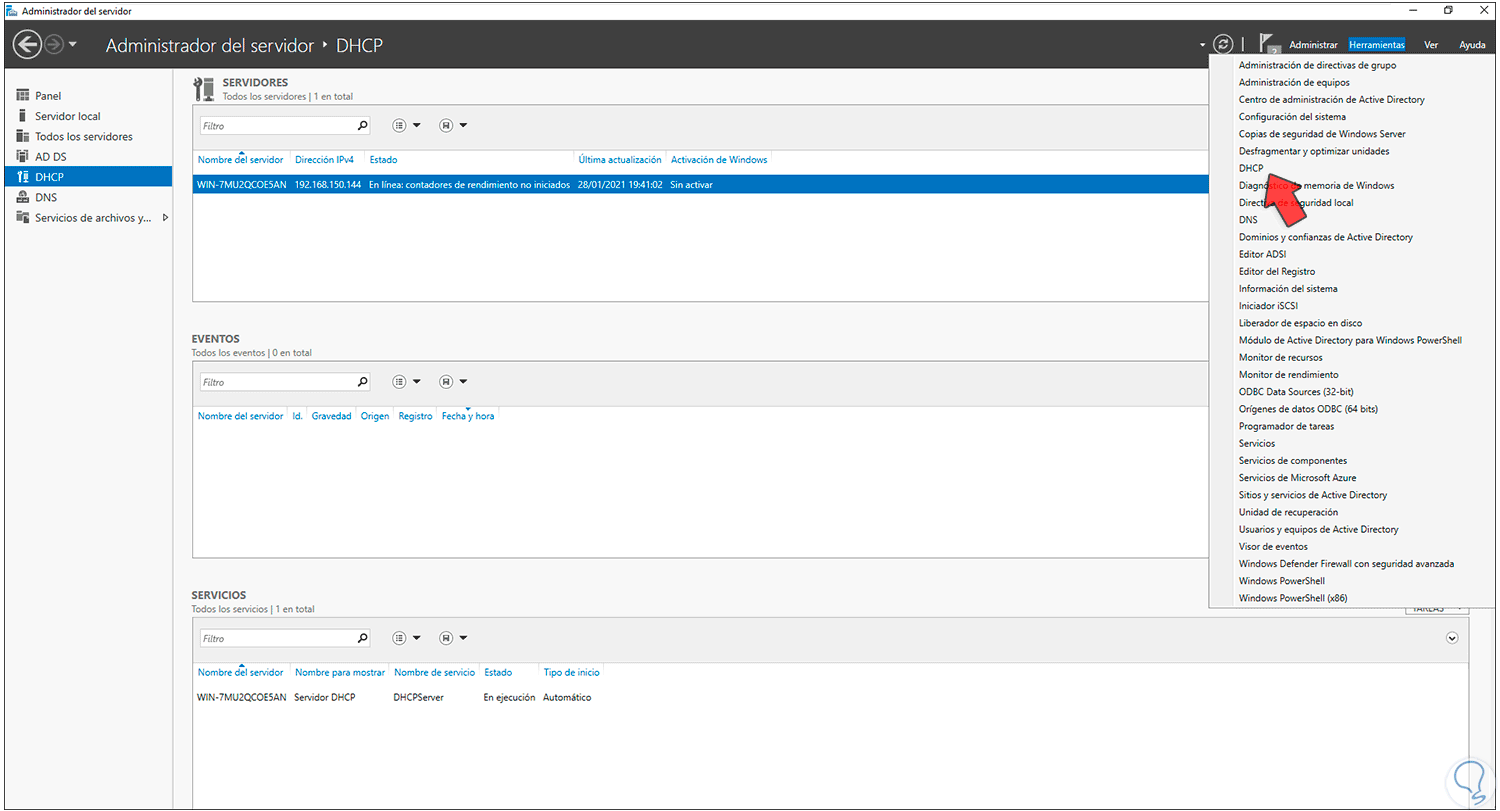Open Administración de equipos

pyautogui.click(x=1294, y=82)
